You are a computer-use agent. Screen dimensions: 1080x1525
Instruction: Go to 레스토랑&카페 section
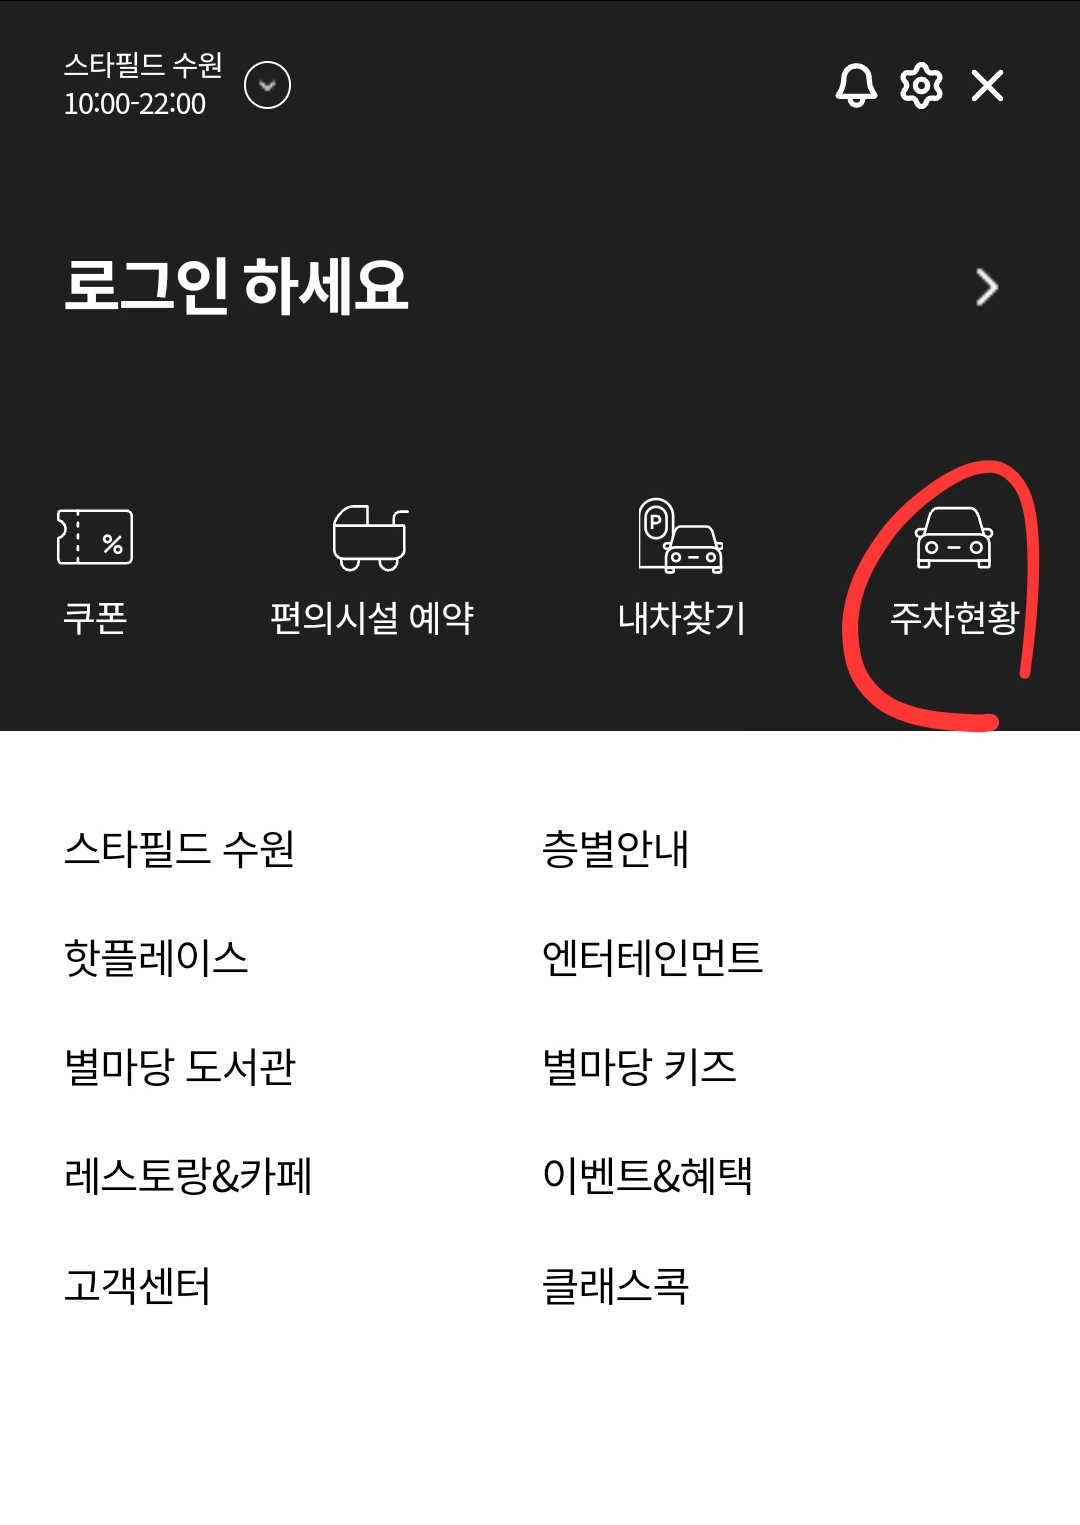tap(188, 1176)
